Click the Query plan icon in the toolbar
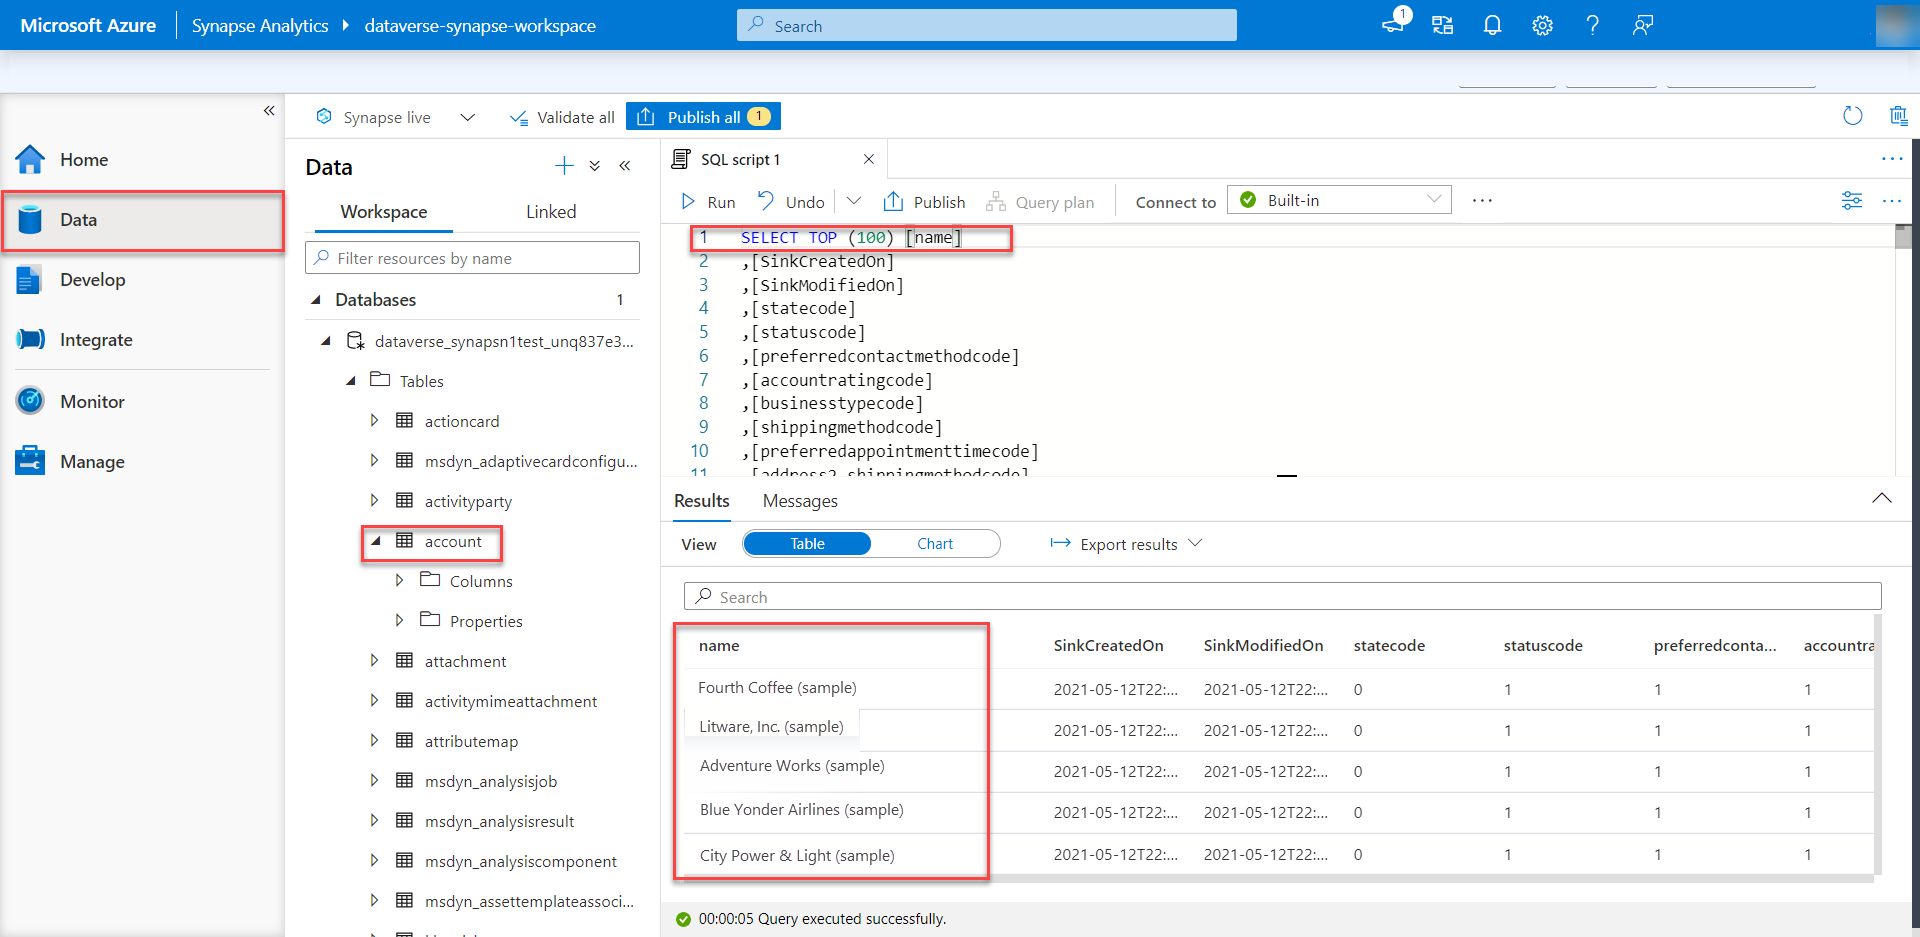The height and width of the screenshot is (937, 1920). click(996, 201)
